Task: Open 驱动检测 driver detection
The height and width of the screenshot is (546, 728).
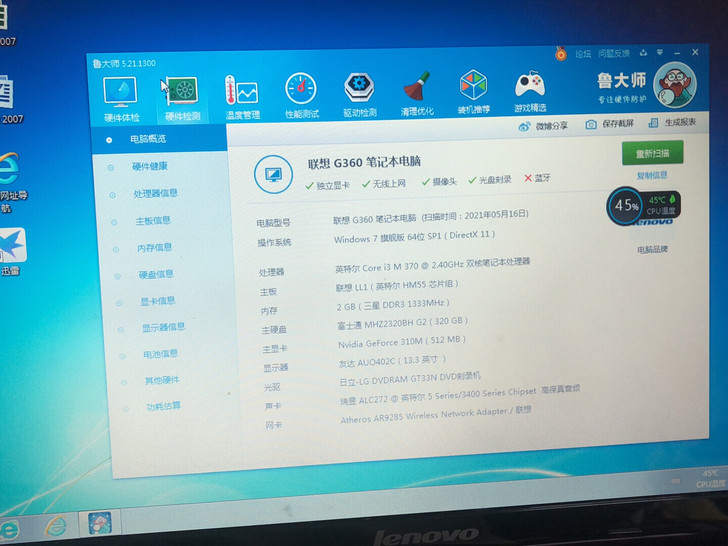Action: (359, 94)
